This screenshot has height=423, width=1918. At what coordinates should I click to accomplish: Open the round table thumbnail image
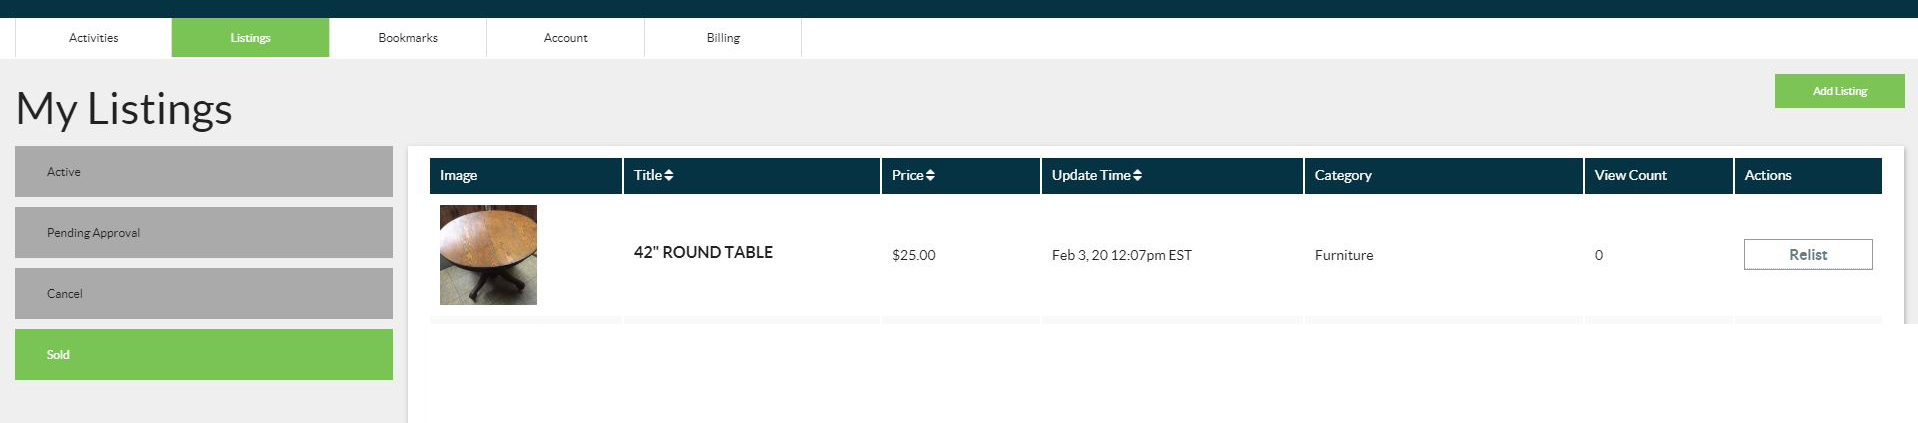[488, 255]
